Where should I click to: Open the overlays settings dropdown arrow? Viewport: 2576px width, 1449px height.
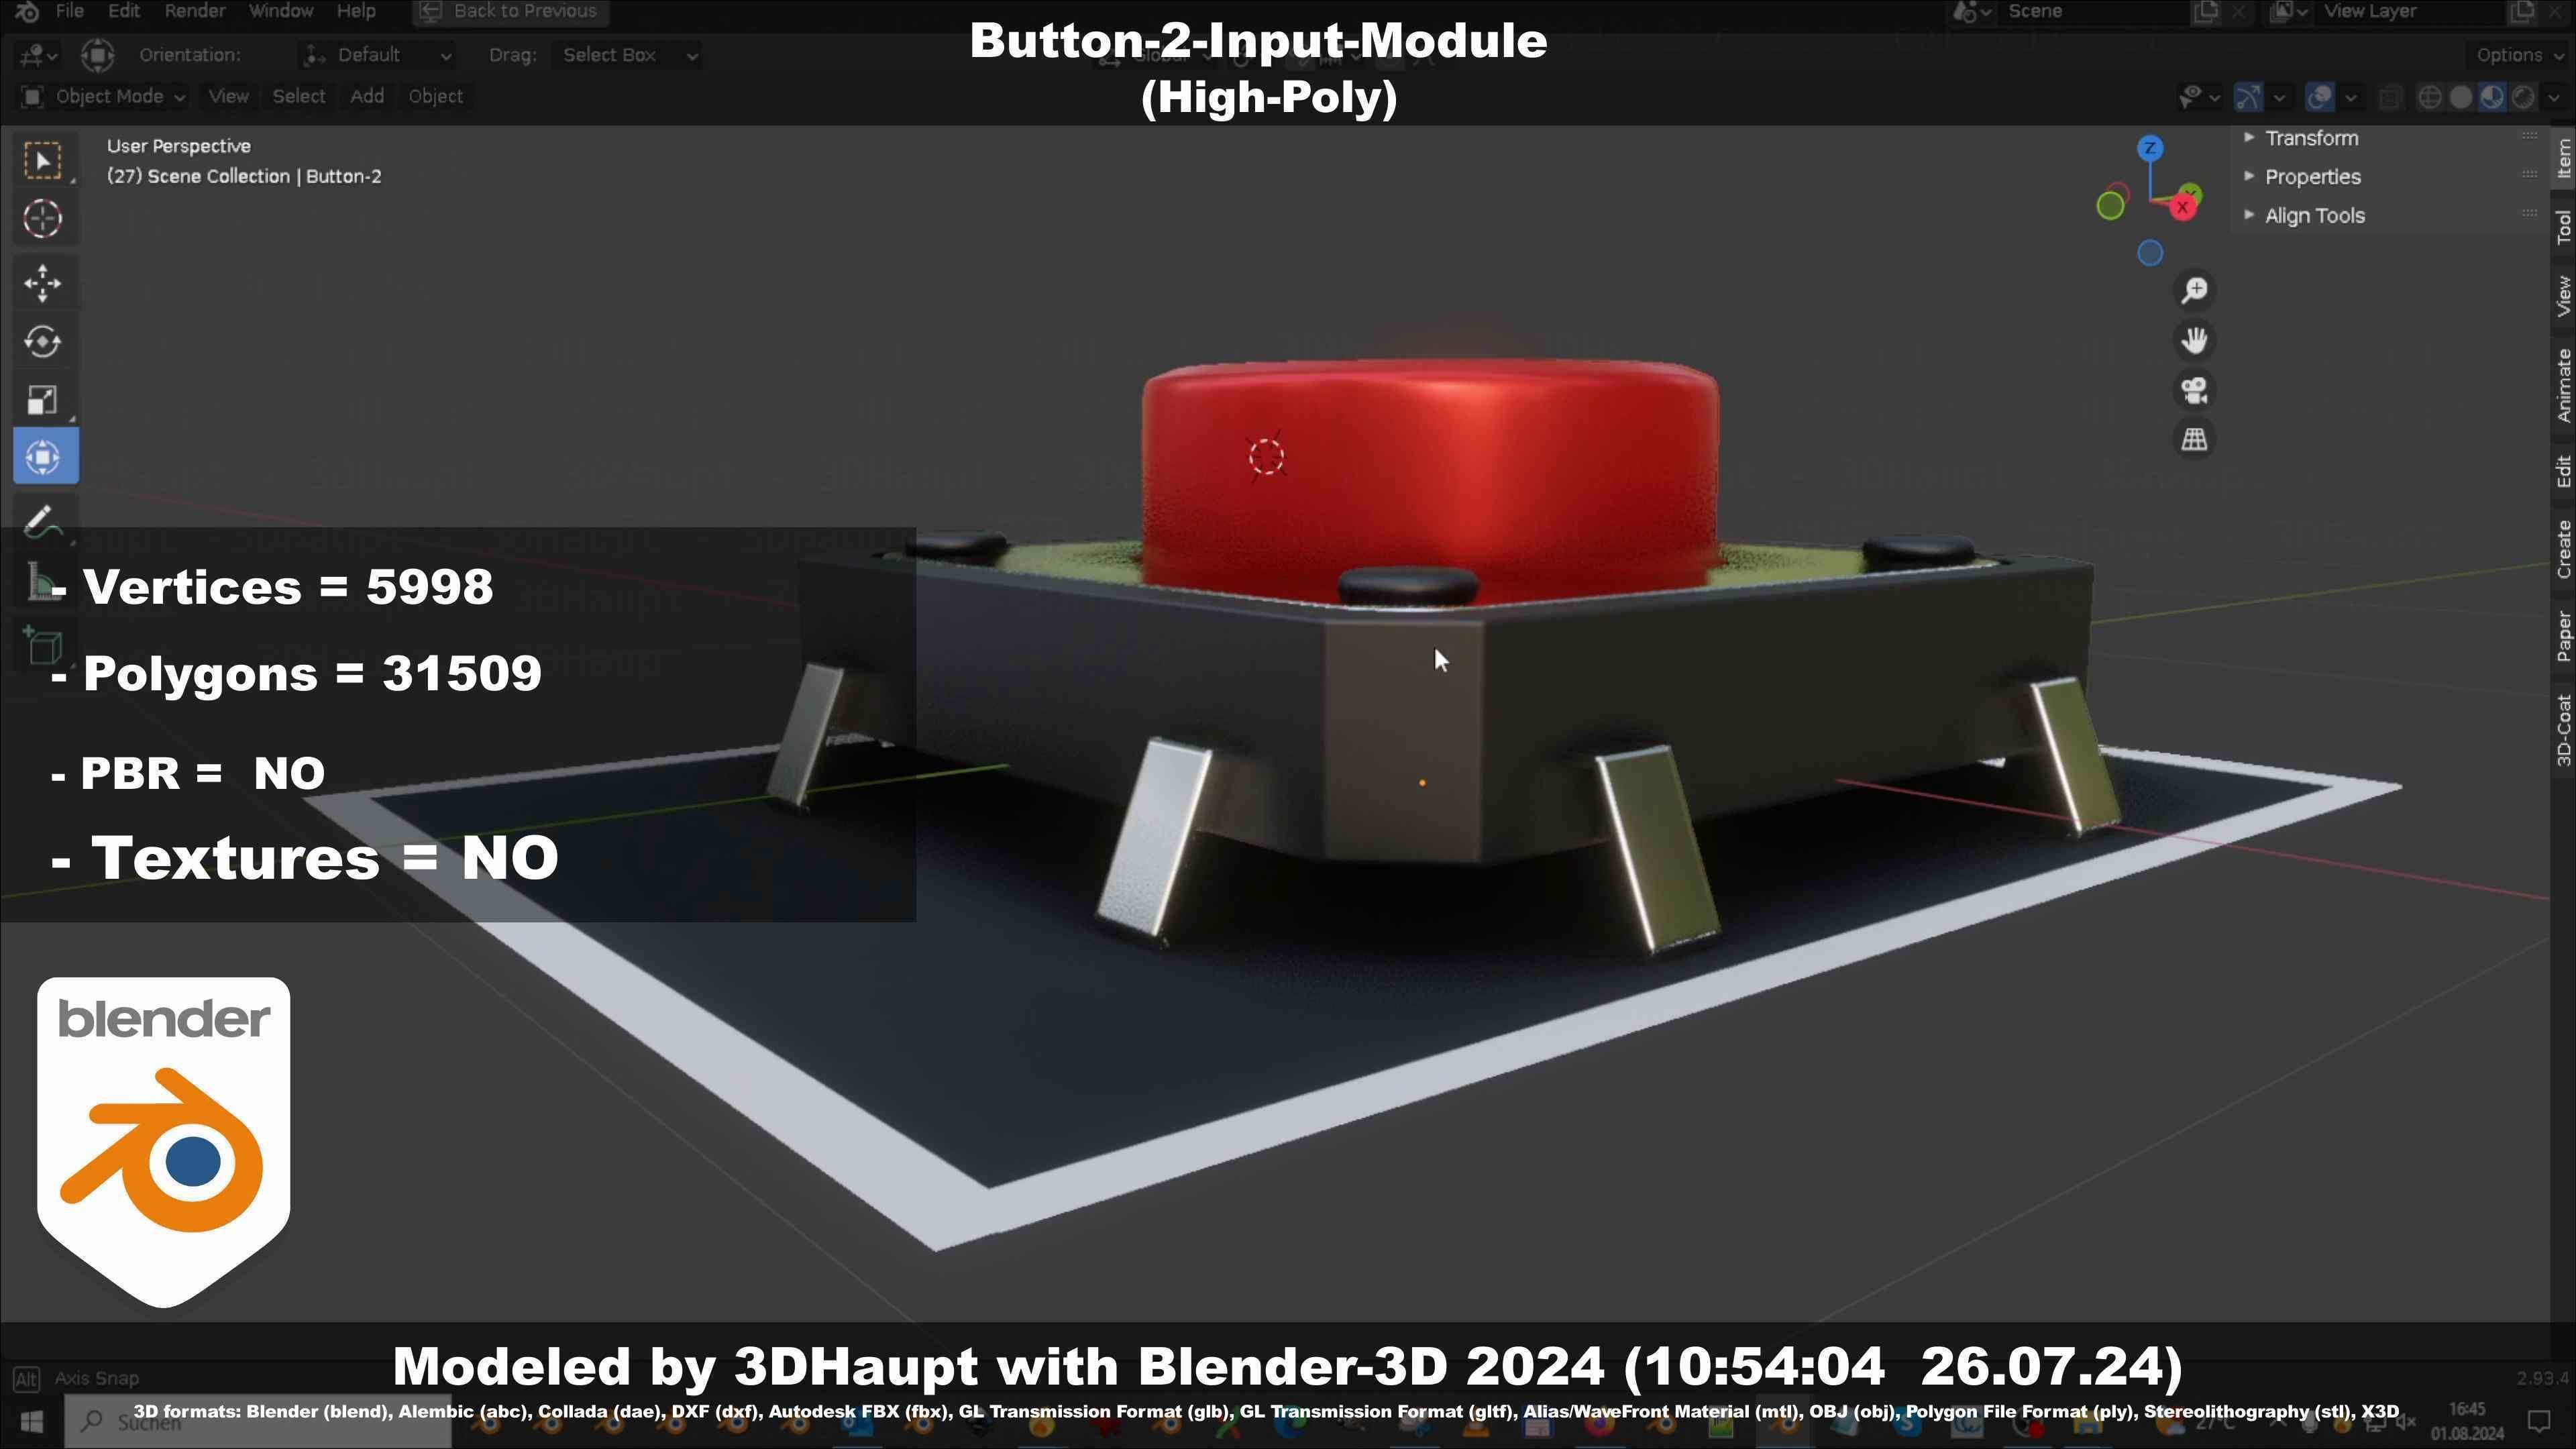tap(2350, 97)
